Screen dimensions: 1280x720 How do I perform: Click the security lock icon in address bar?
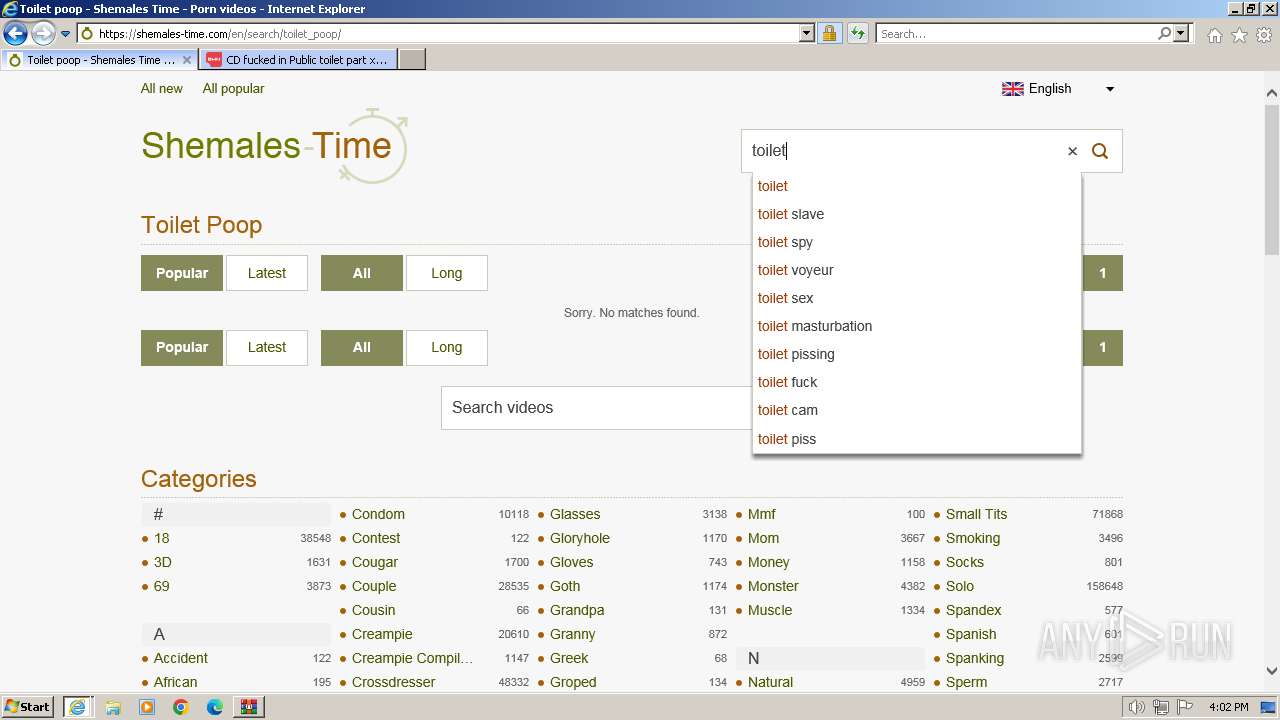point(829,33)
